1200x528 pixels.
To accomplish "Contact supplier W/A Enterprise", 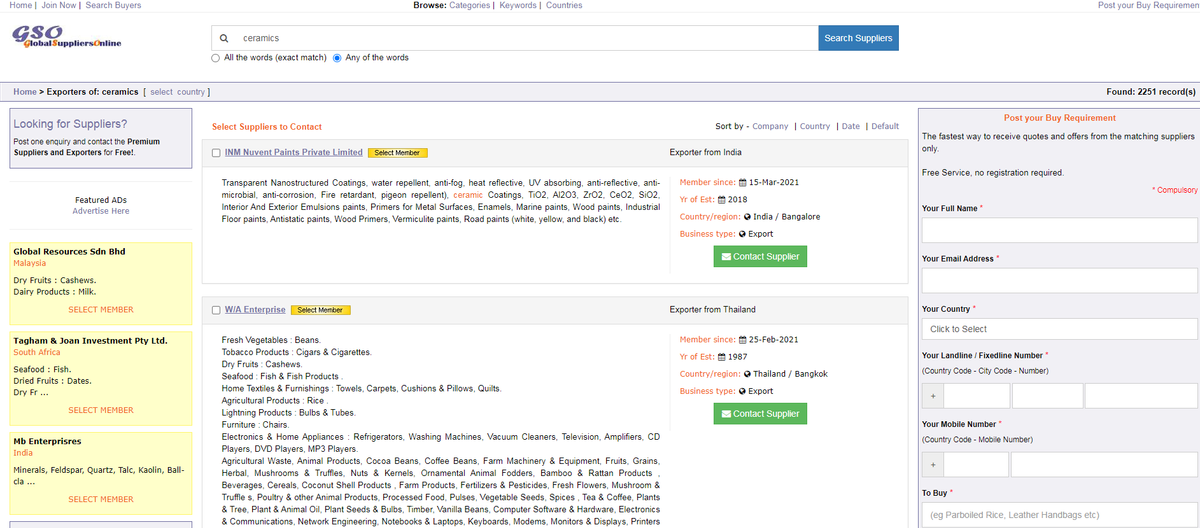I will click(x=760, y=413).
